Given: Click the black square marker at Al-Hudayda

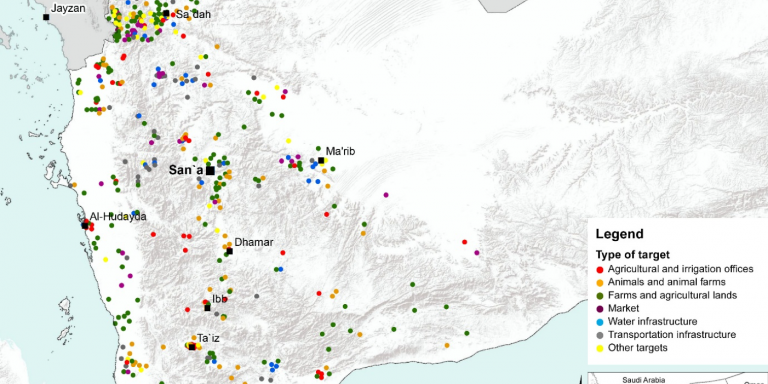Looking at the screenshot, I should point(85,226).
